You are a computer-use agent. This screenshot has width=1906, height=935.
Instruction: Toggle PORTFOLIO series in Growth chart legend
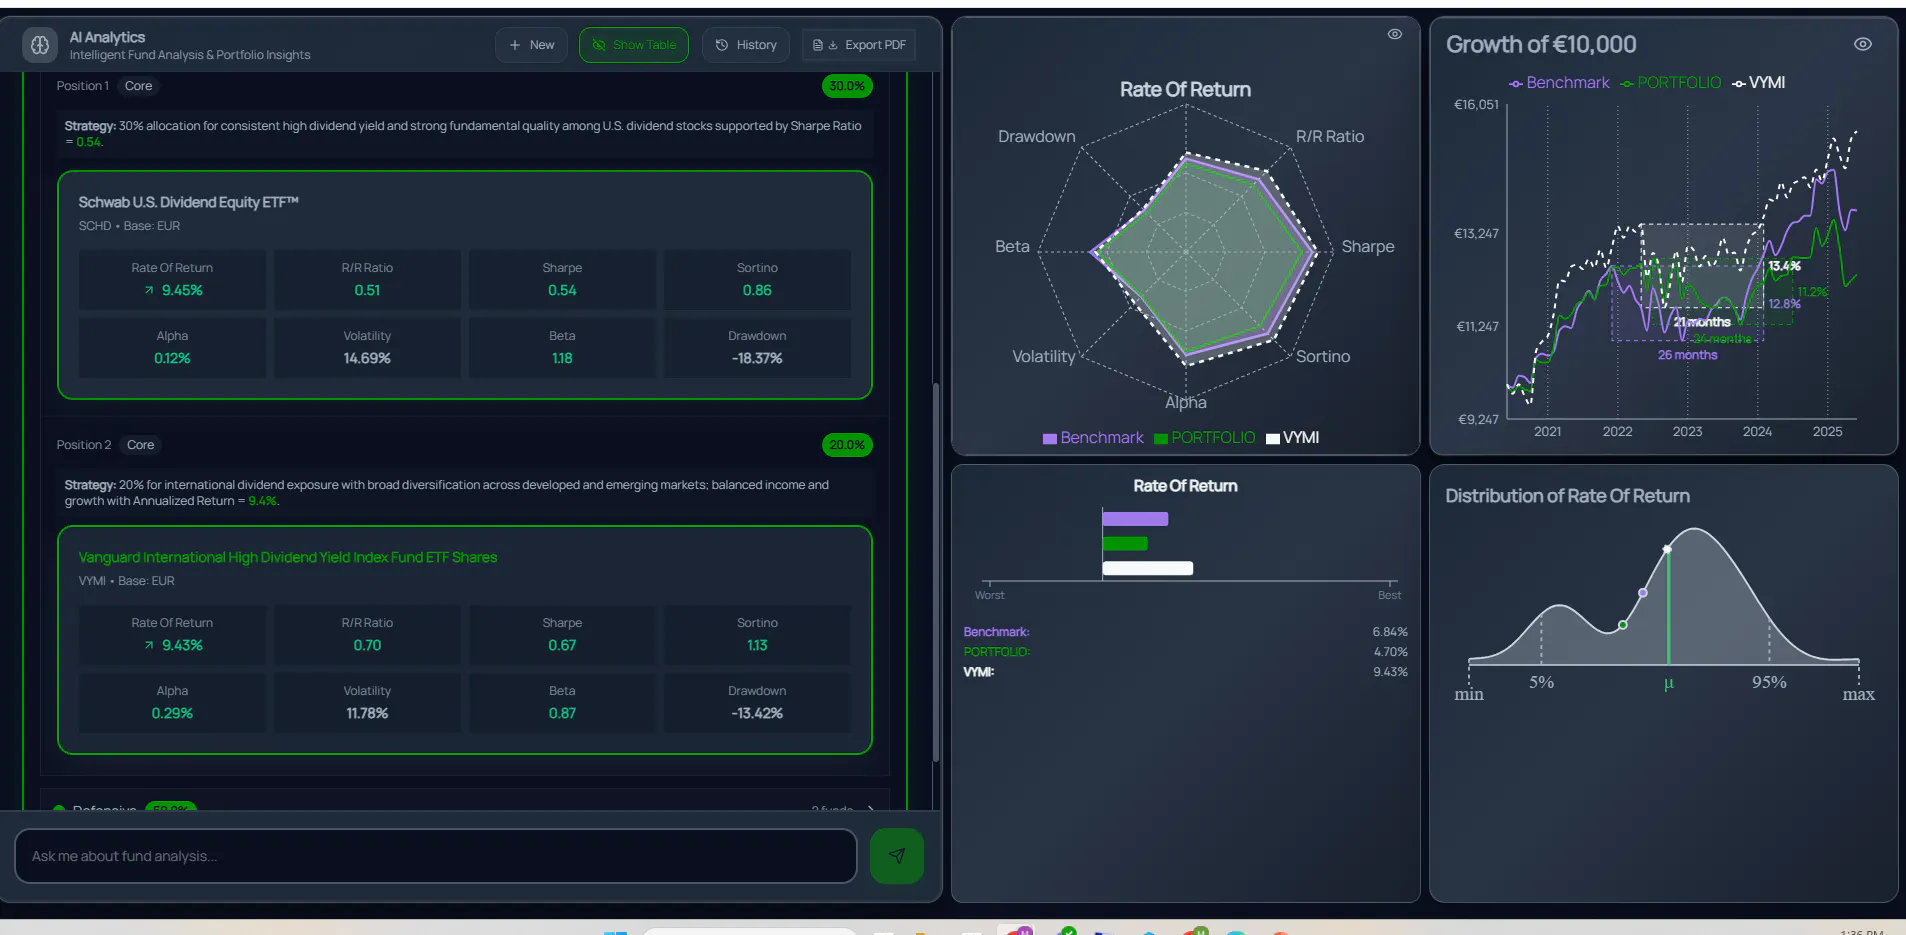(x=1671, y=83)
